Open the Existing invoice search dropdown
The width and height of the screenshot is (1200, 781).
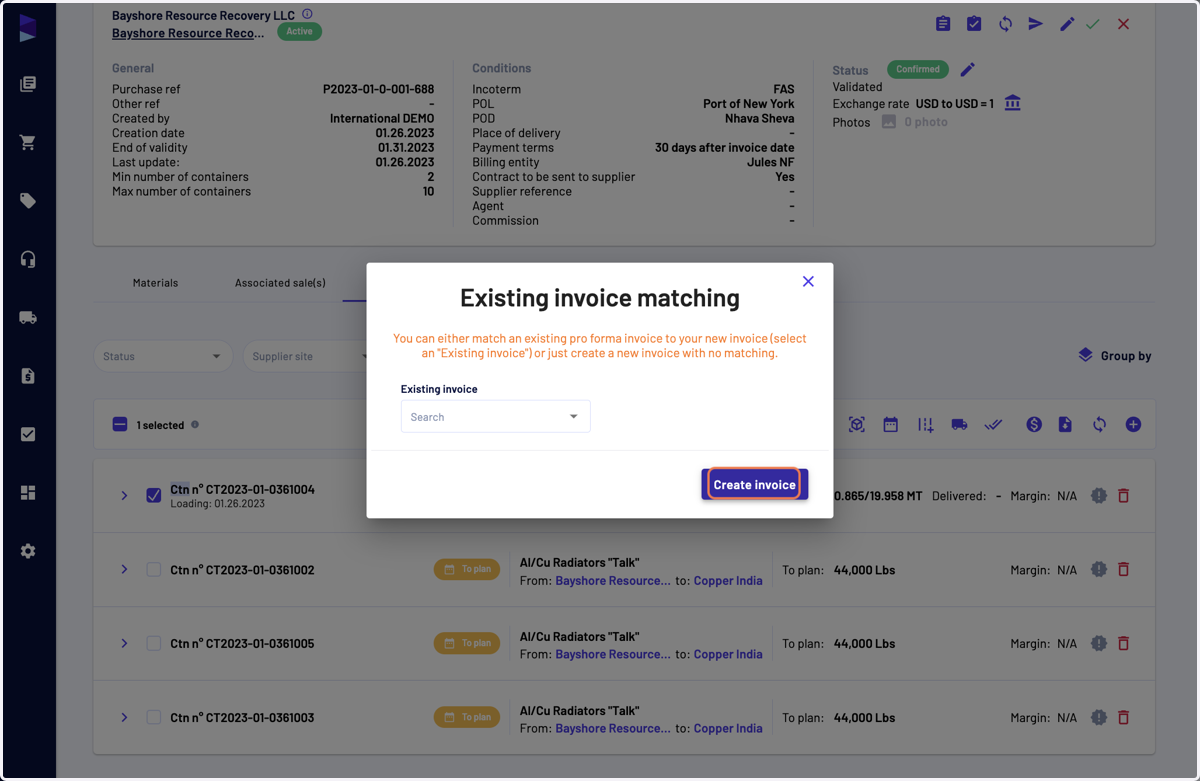[x=495, y=417]
